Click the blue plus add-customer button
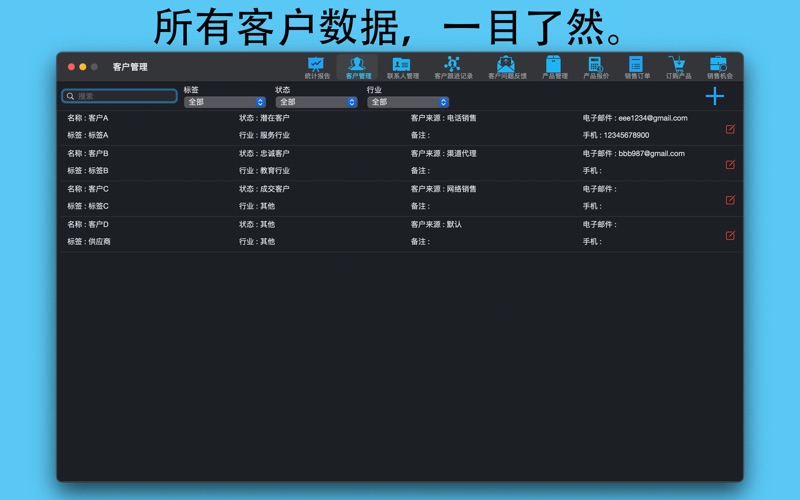The image size is (800, 500). click(714, 96)
